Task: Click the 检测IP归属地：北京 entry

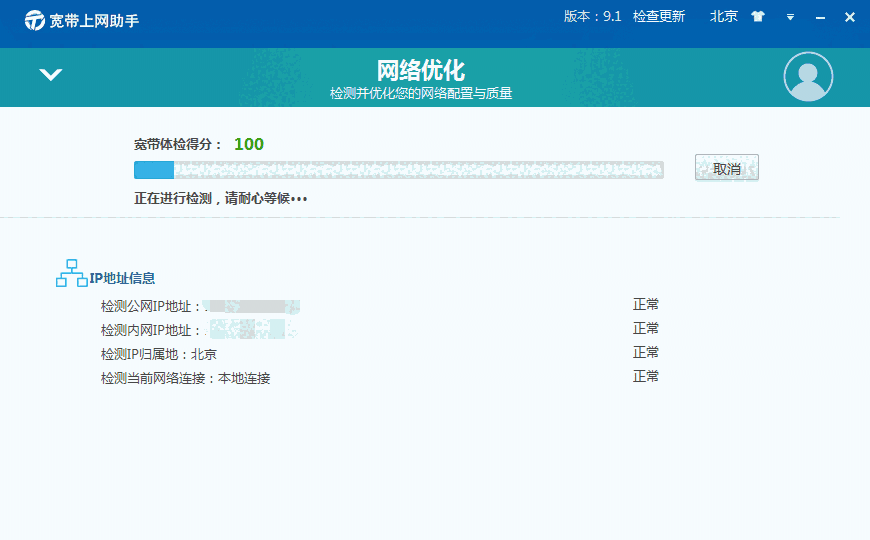Action: (158, 354)
